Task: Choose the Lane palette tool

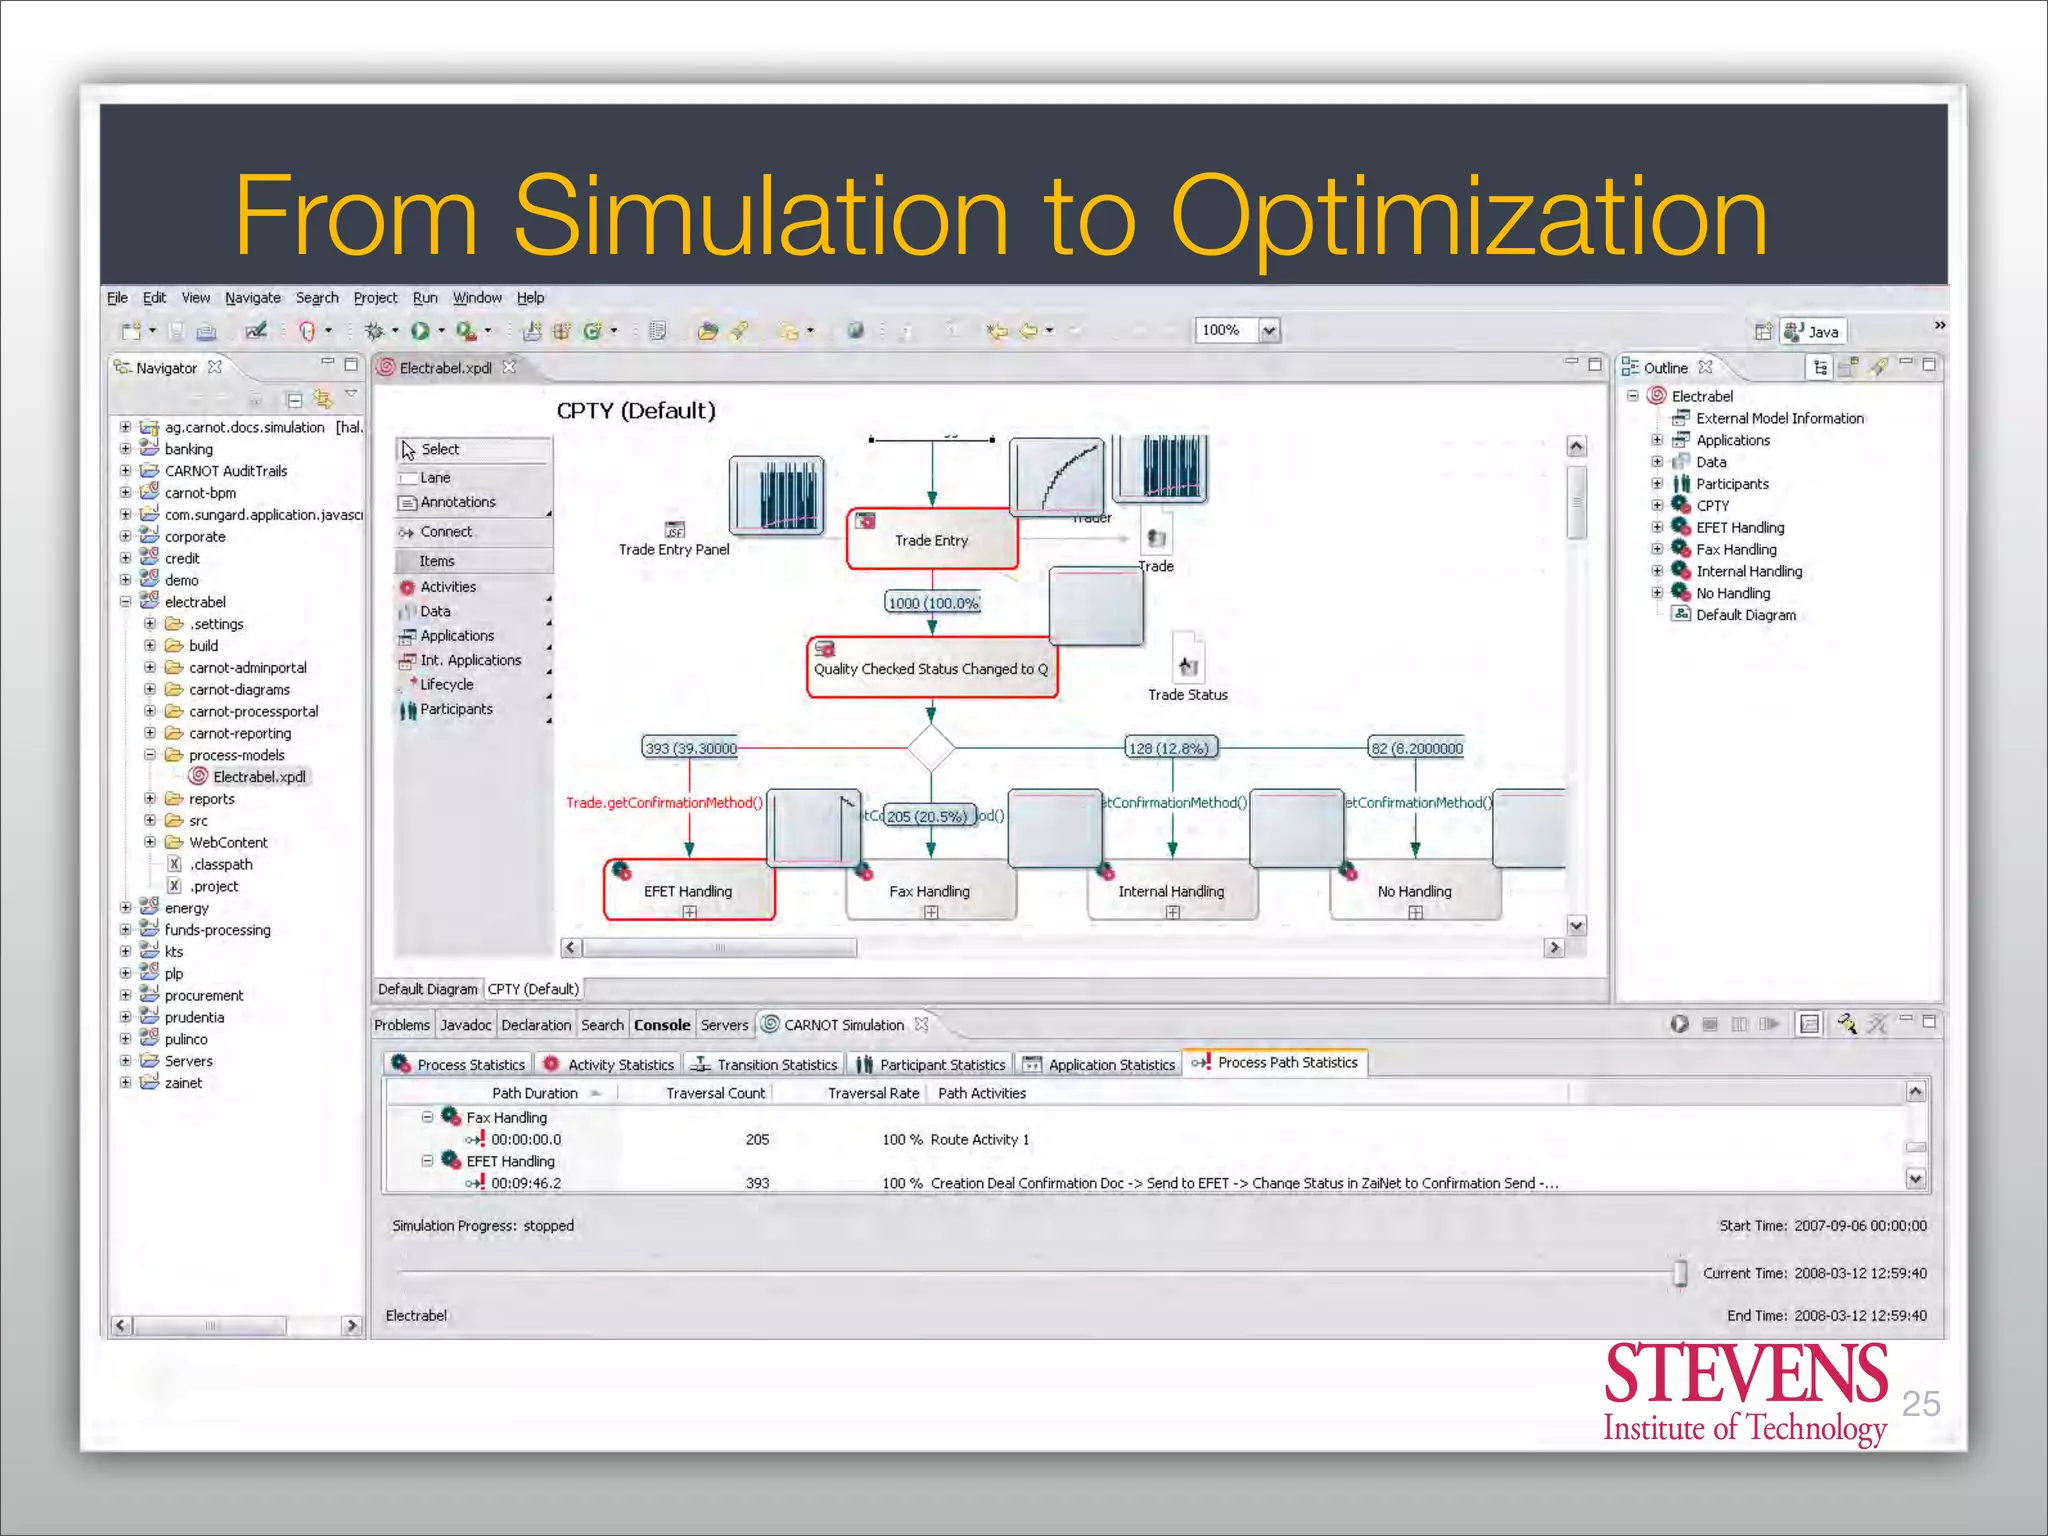Action: 474,478
